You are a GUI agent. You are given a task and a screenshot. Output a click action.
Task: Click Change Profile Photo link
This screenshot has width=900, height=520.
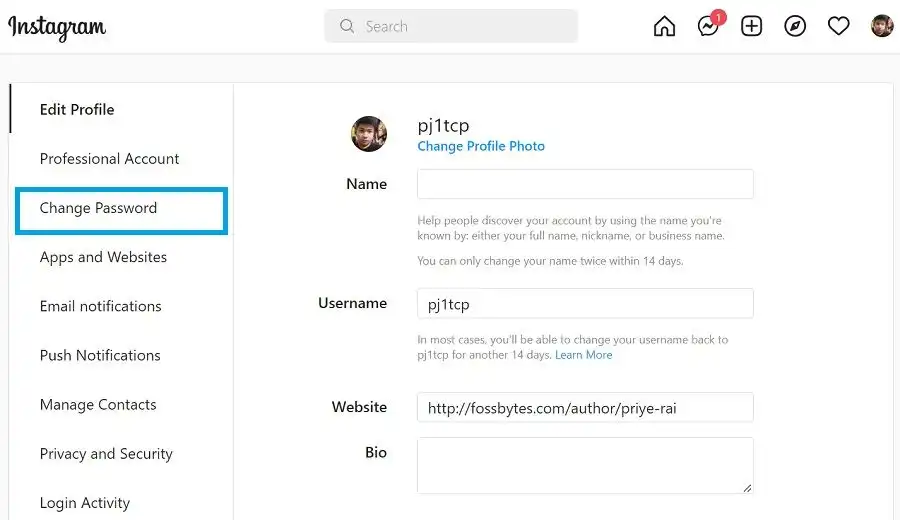[x=481, y=146]
